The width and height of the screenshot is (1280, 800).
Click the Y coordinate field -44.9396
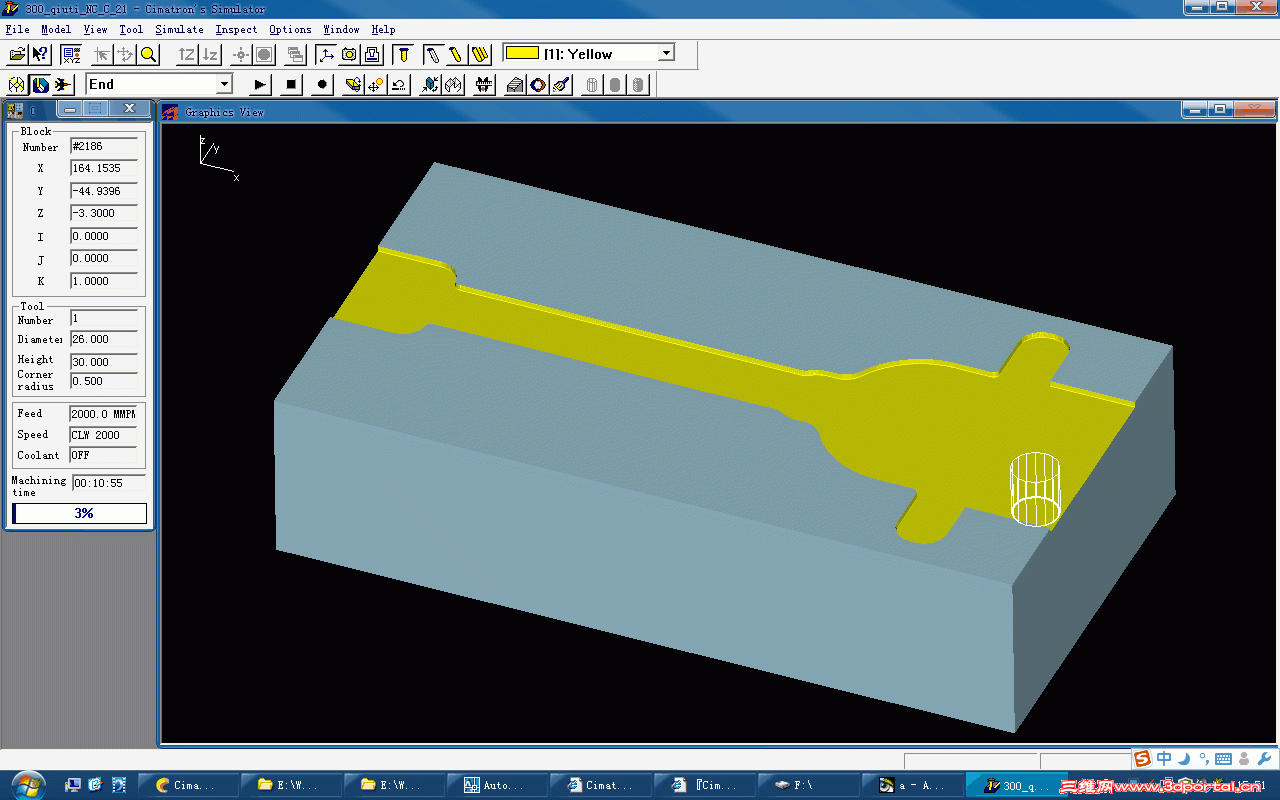[104, 191]
